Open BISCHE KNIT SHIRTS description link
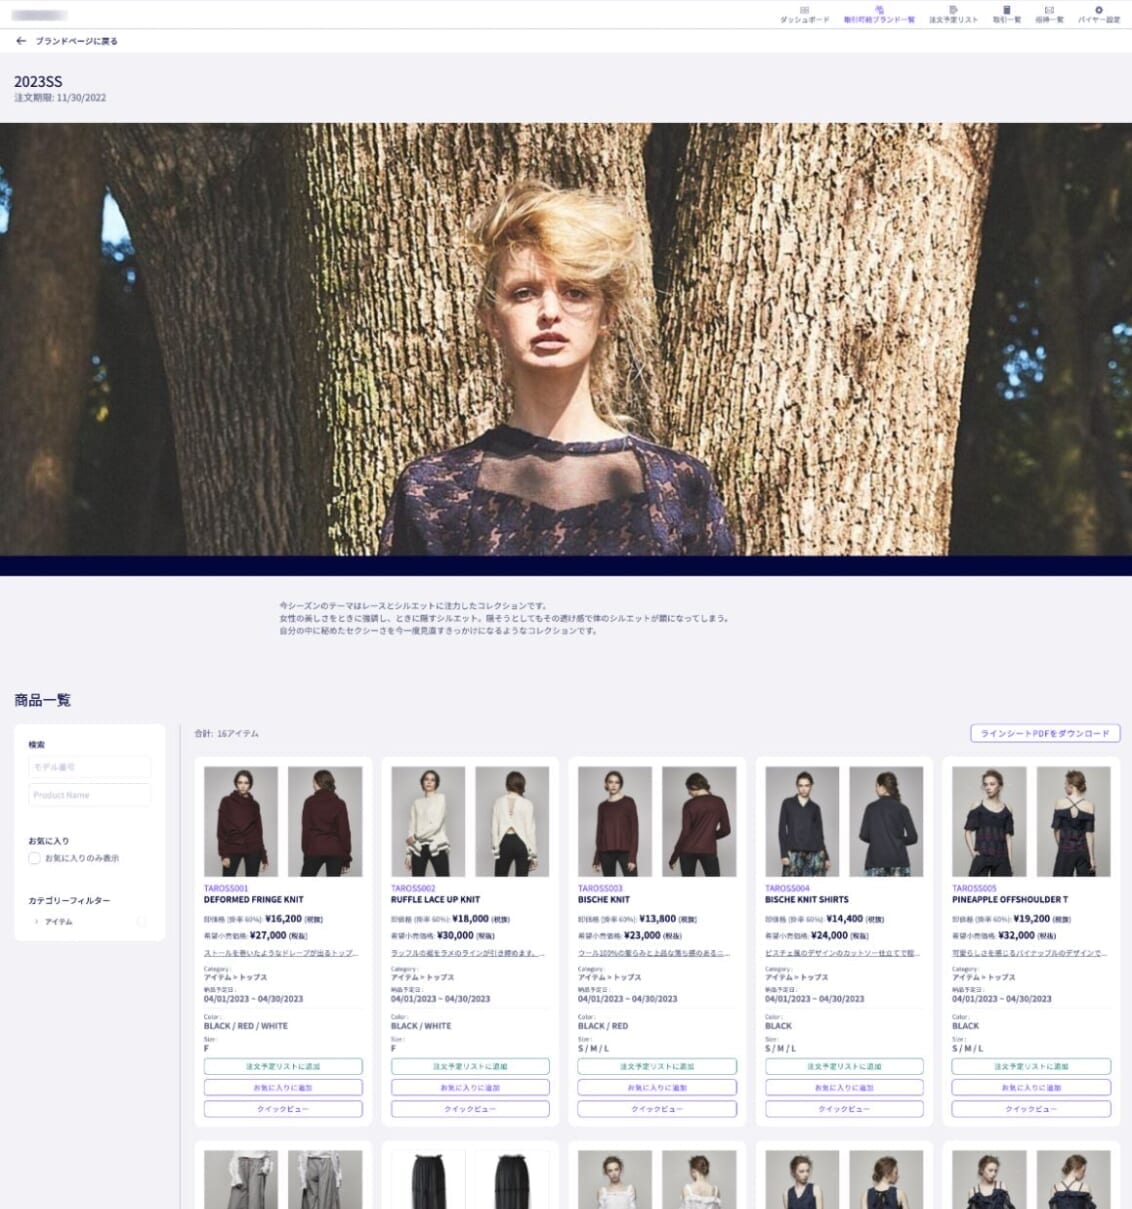 pos(842,954)
